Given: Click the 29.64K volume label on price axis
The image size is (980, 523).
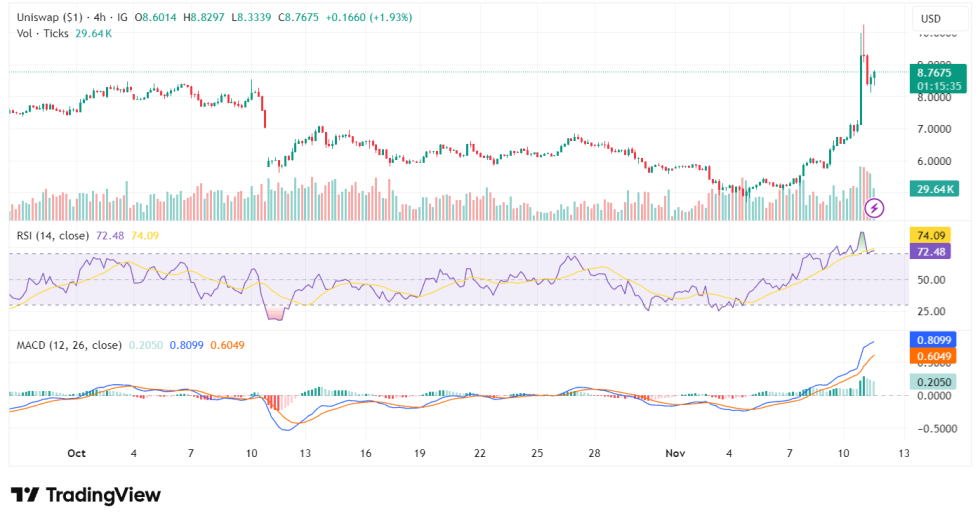Looking at the screenshot, I should tap(938, 189).
